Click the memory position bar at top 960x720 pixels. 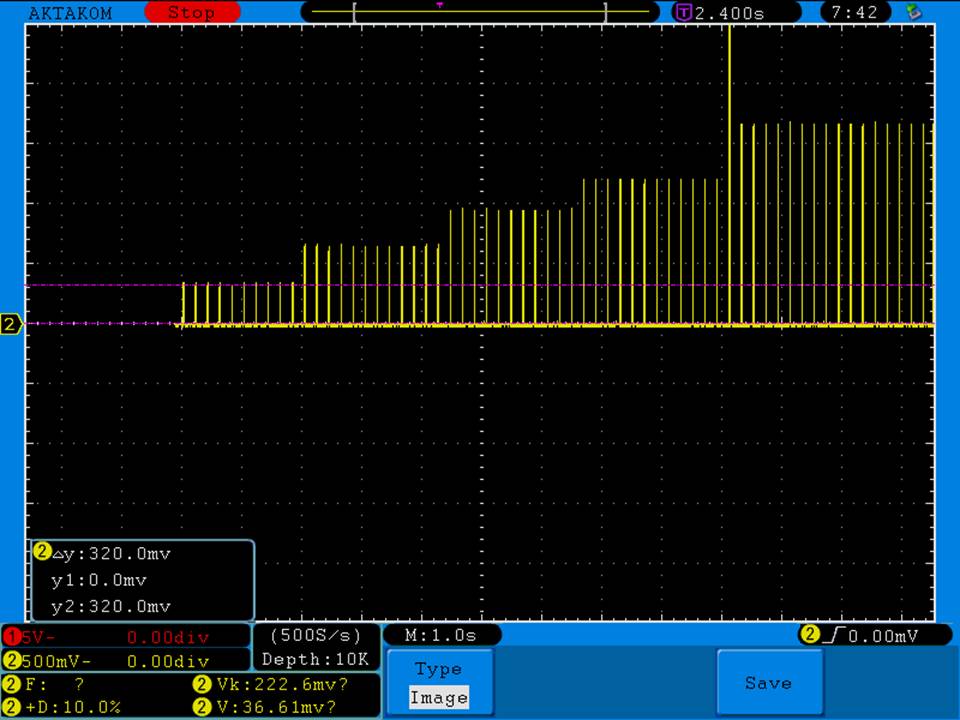480,13
